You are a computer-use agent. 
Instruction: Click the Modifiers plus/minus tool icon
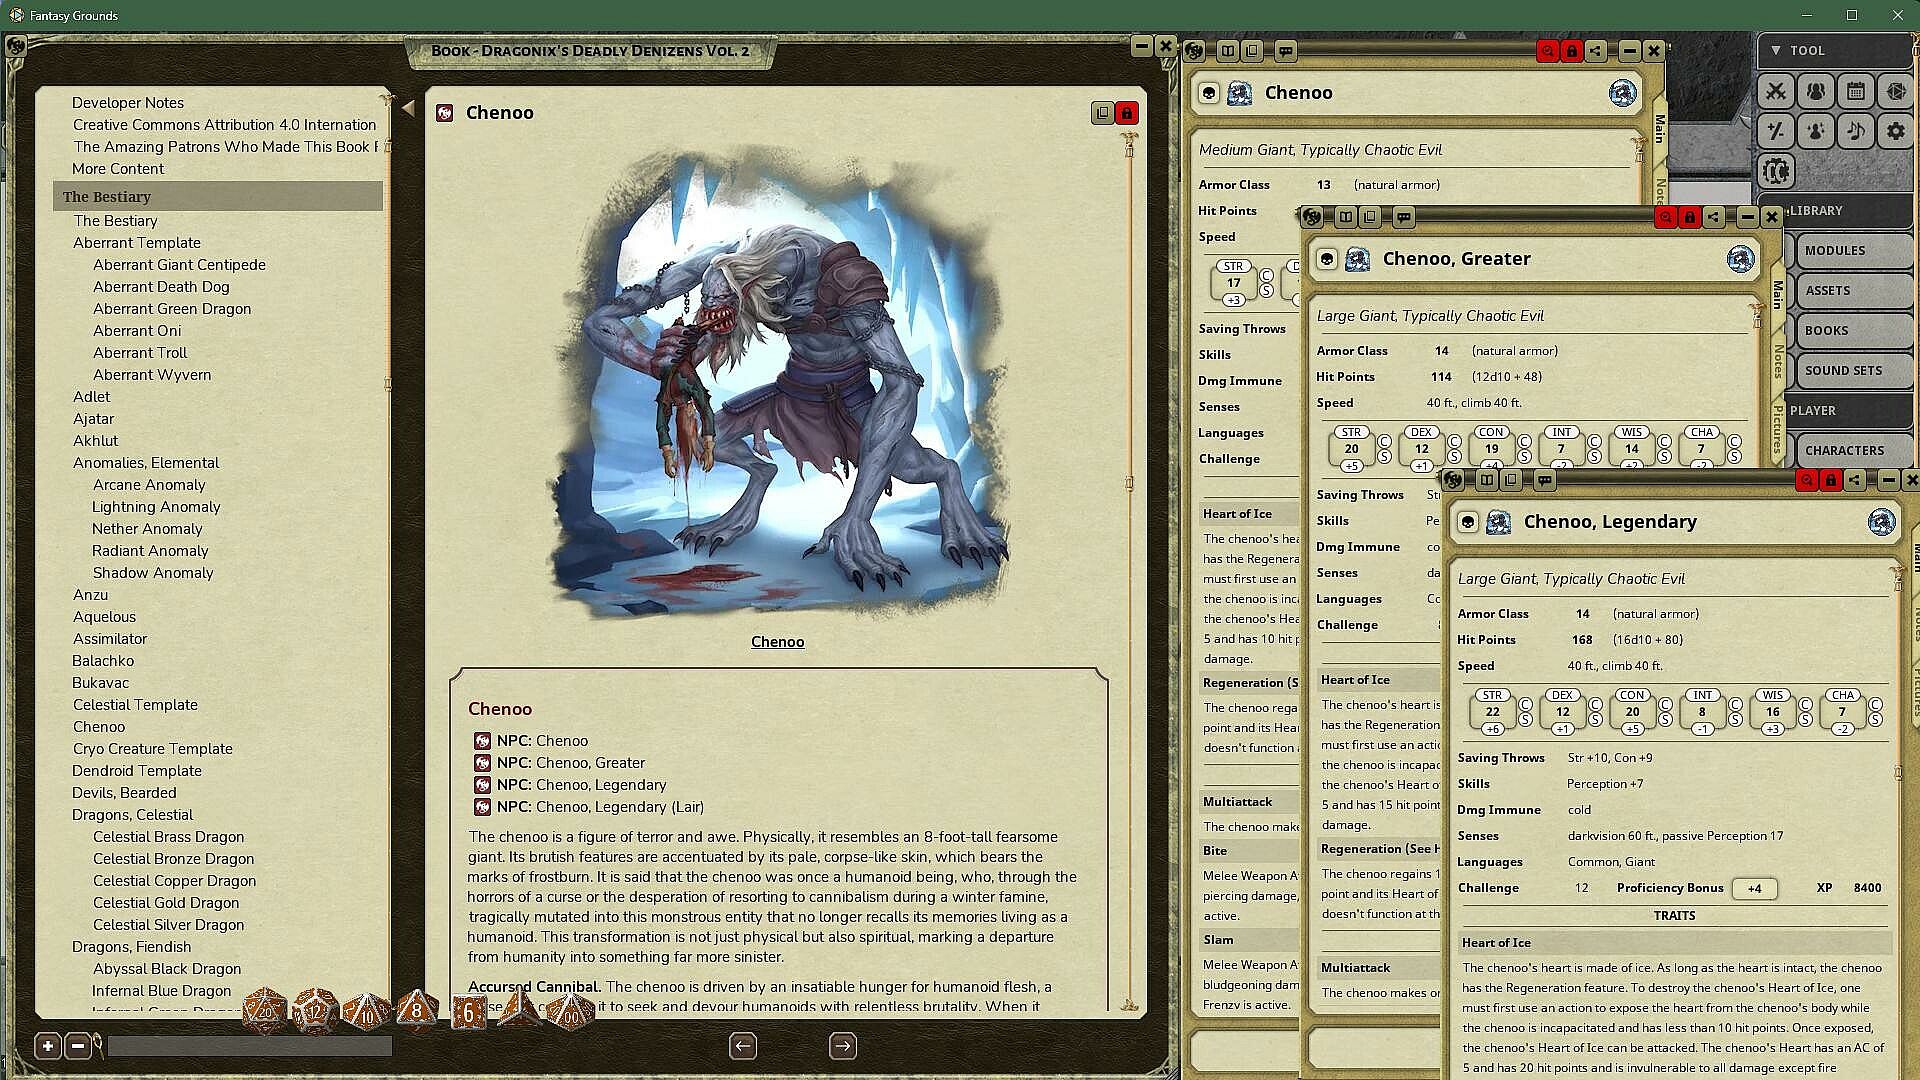[1776, 131]
